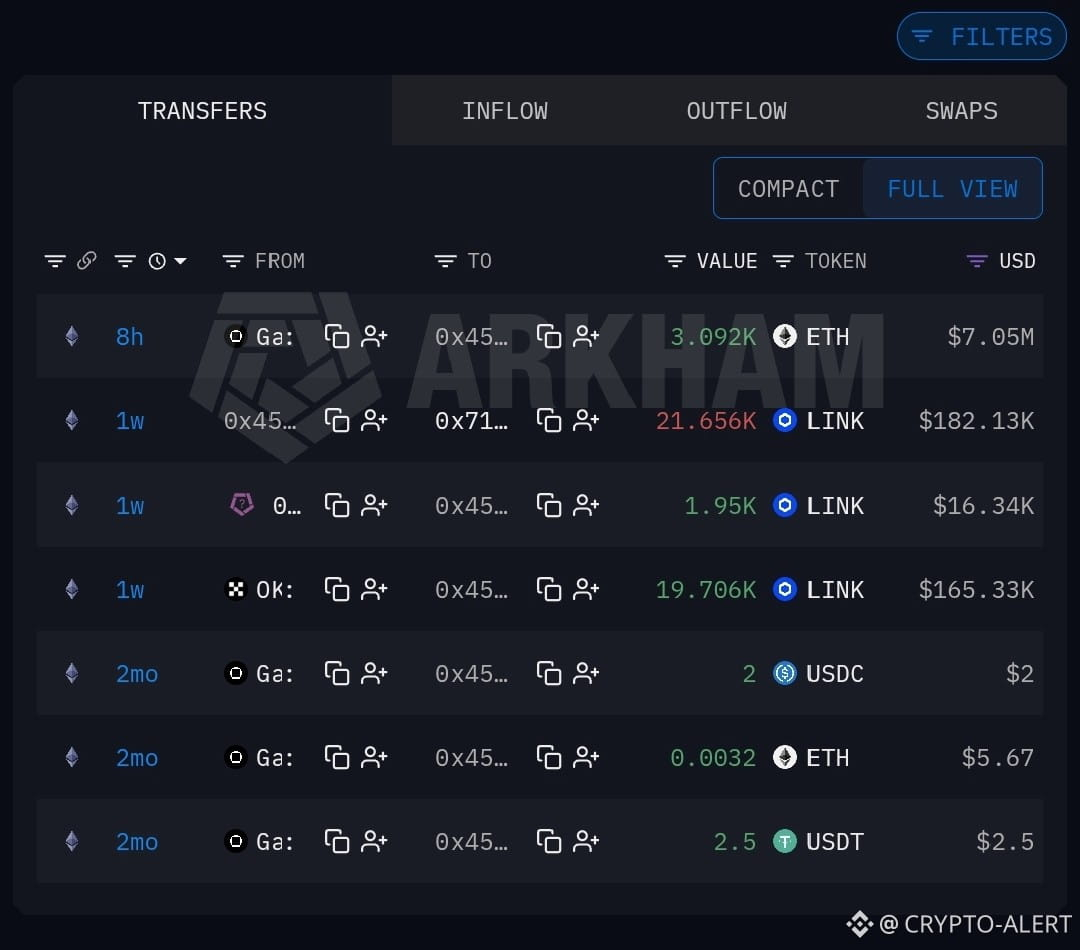Open the USD column filter
1080x950 pixels.
(977, 261)
